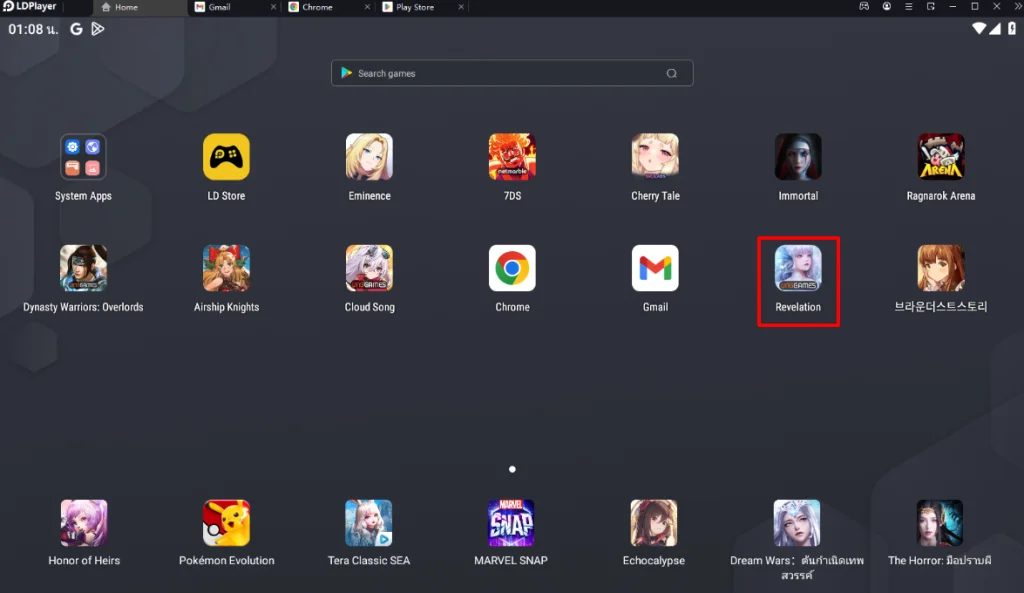This screenshot has height=593, width=1024.
Task: Click the Search games field
Action: (x=512, y=73)
